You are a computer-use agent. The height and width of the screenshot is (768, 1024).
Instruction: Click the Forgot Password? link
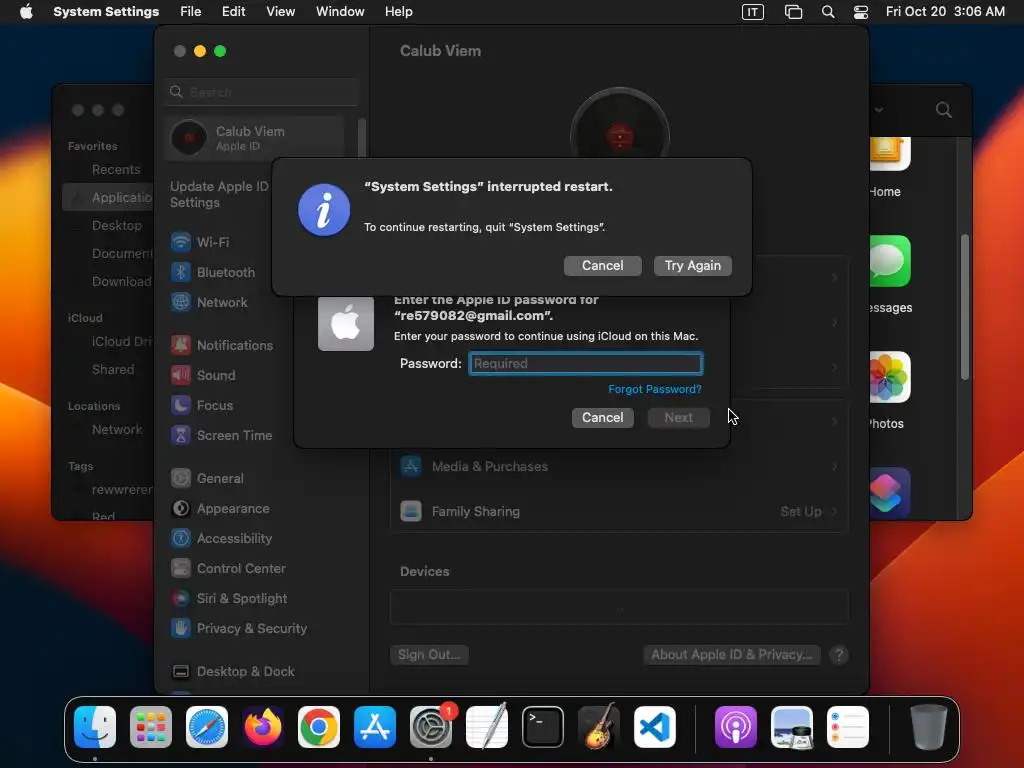pyautogui.click(x=655, y=389)
